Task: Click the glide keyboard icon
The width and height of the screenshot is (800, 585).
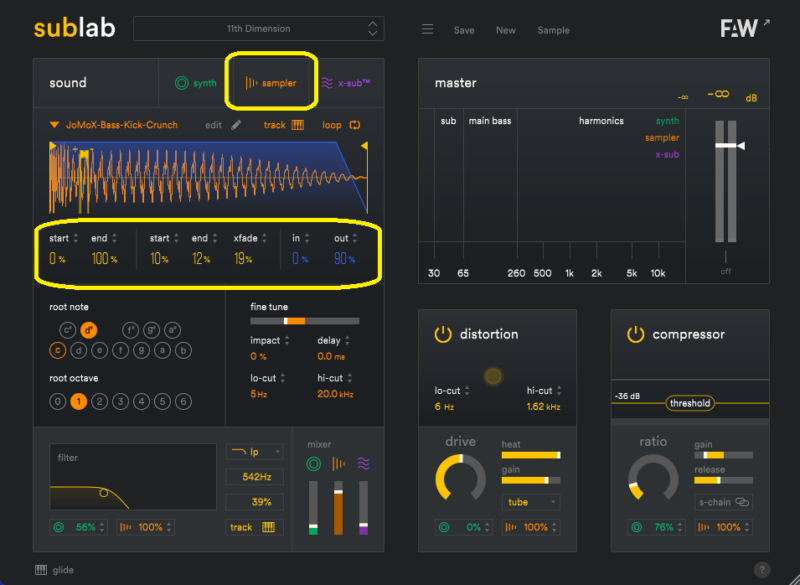Action: pos(40,570)
